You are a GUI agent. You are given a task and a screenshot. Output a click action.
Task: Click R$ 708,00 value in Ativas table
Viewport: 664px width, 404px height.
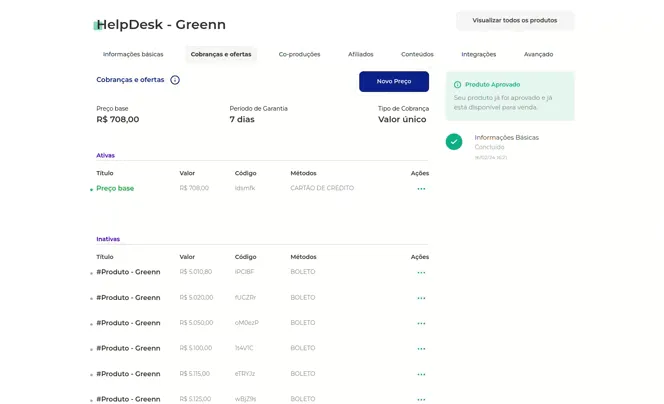click(x=194, y=188)
